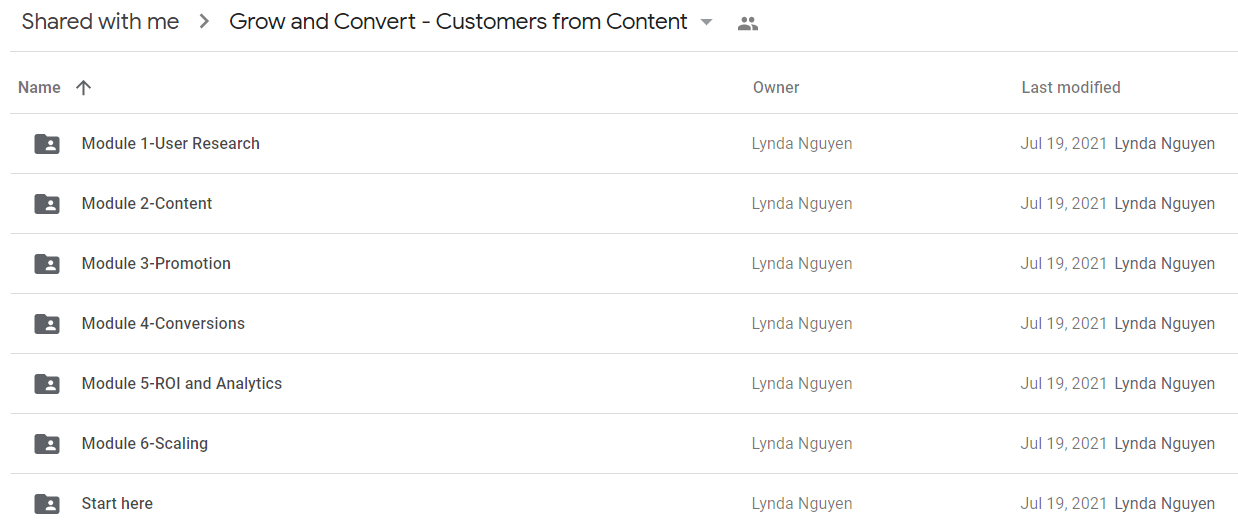Screen dimensions: 1238x529
Task: Select the Module 6-Scaling folder name
Action: 145,444
